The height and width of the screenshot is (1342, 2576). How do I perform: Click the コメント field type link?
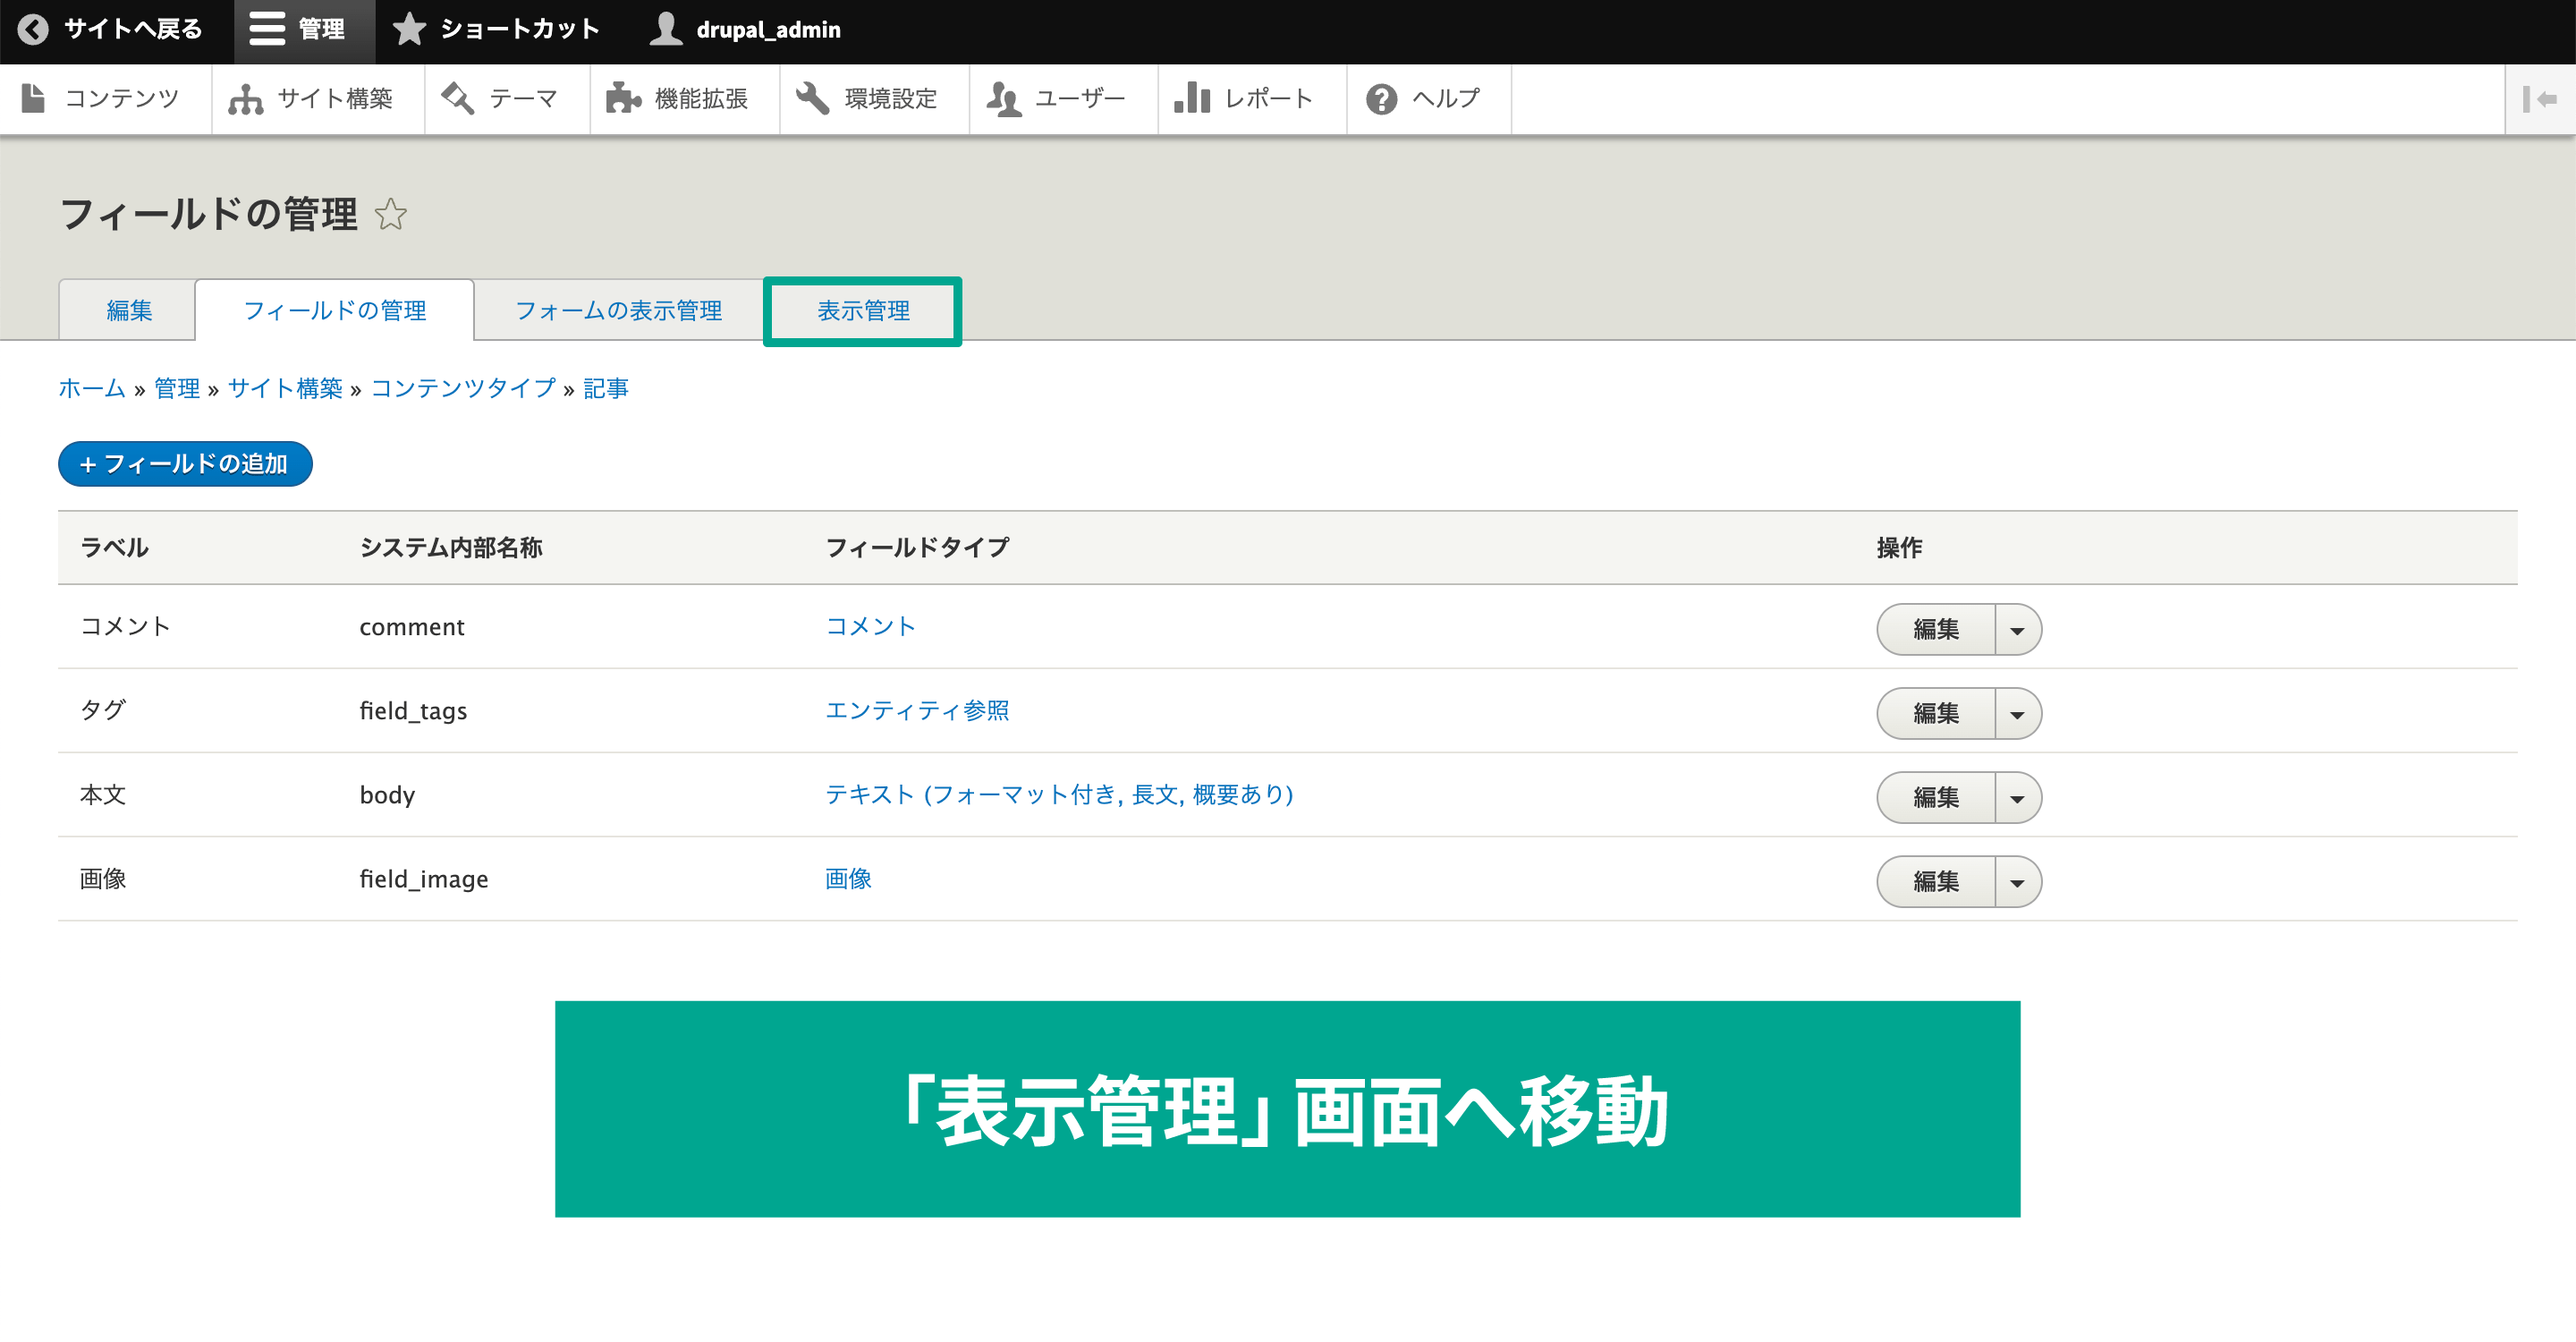pyautogui.click(x=870, y=626)
